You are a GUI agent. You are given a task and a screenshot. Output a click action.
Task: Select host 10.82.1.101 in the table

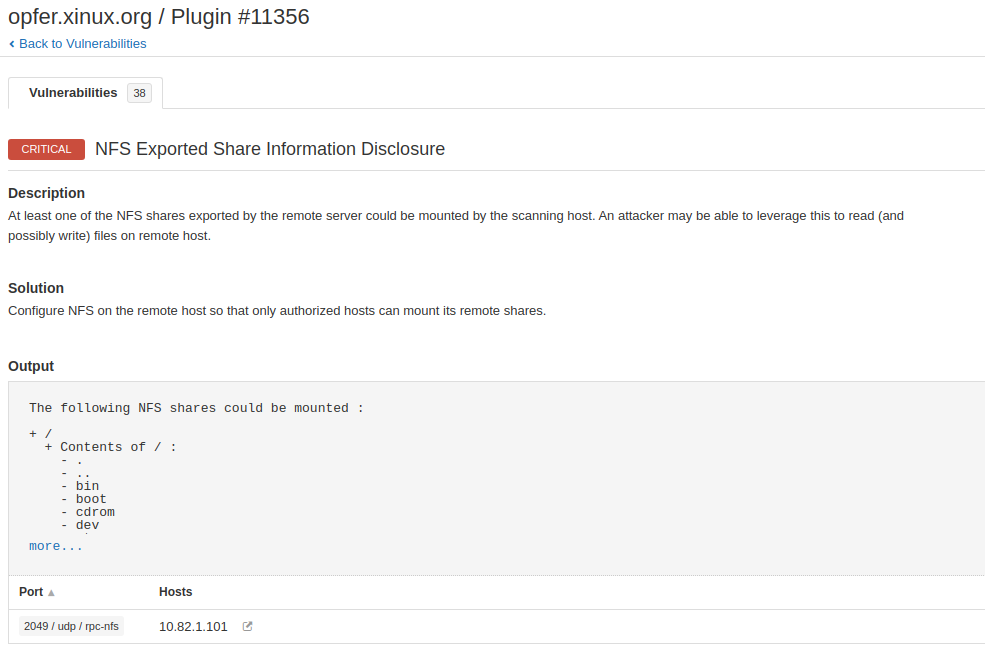(x=193, y=627)
